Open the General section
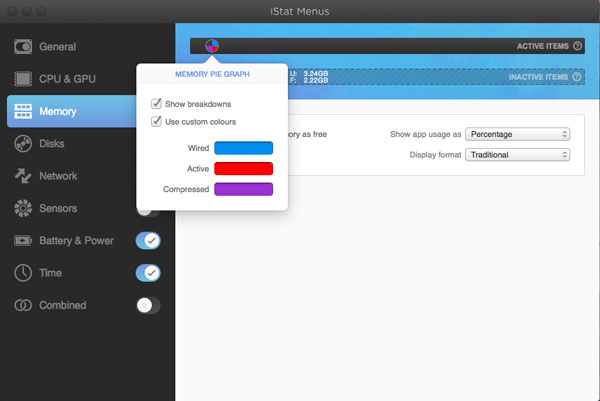 pyautogui.click(x=58, y=47)
